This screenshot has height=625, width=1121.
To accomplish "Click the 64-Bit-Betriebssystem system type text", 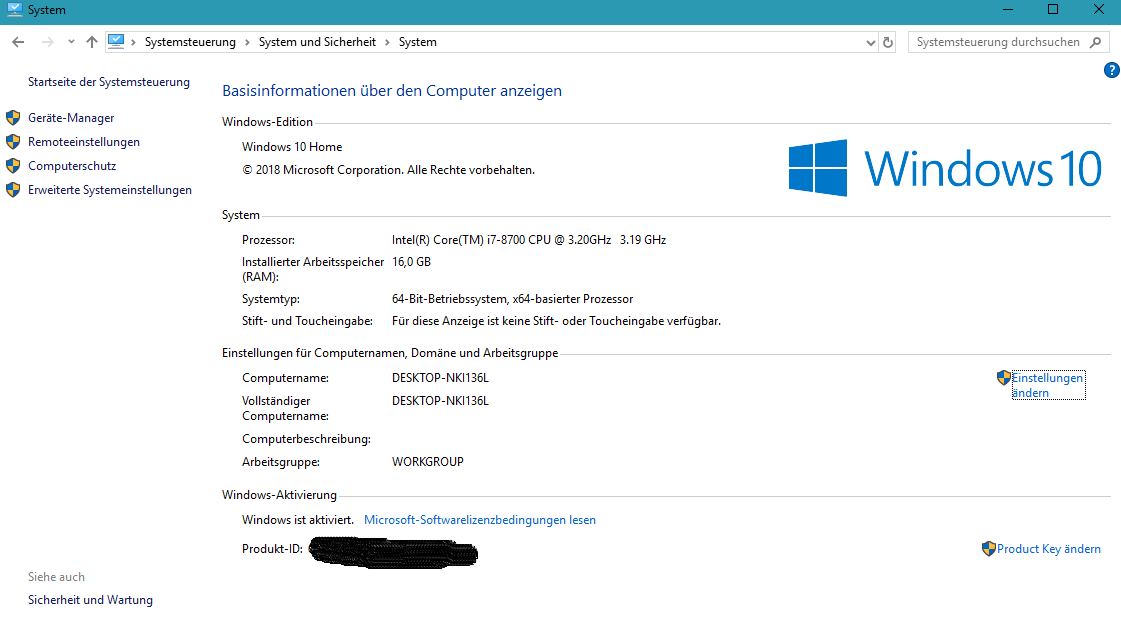I will [513, 300].
